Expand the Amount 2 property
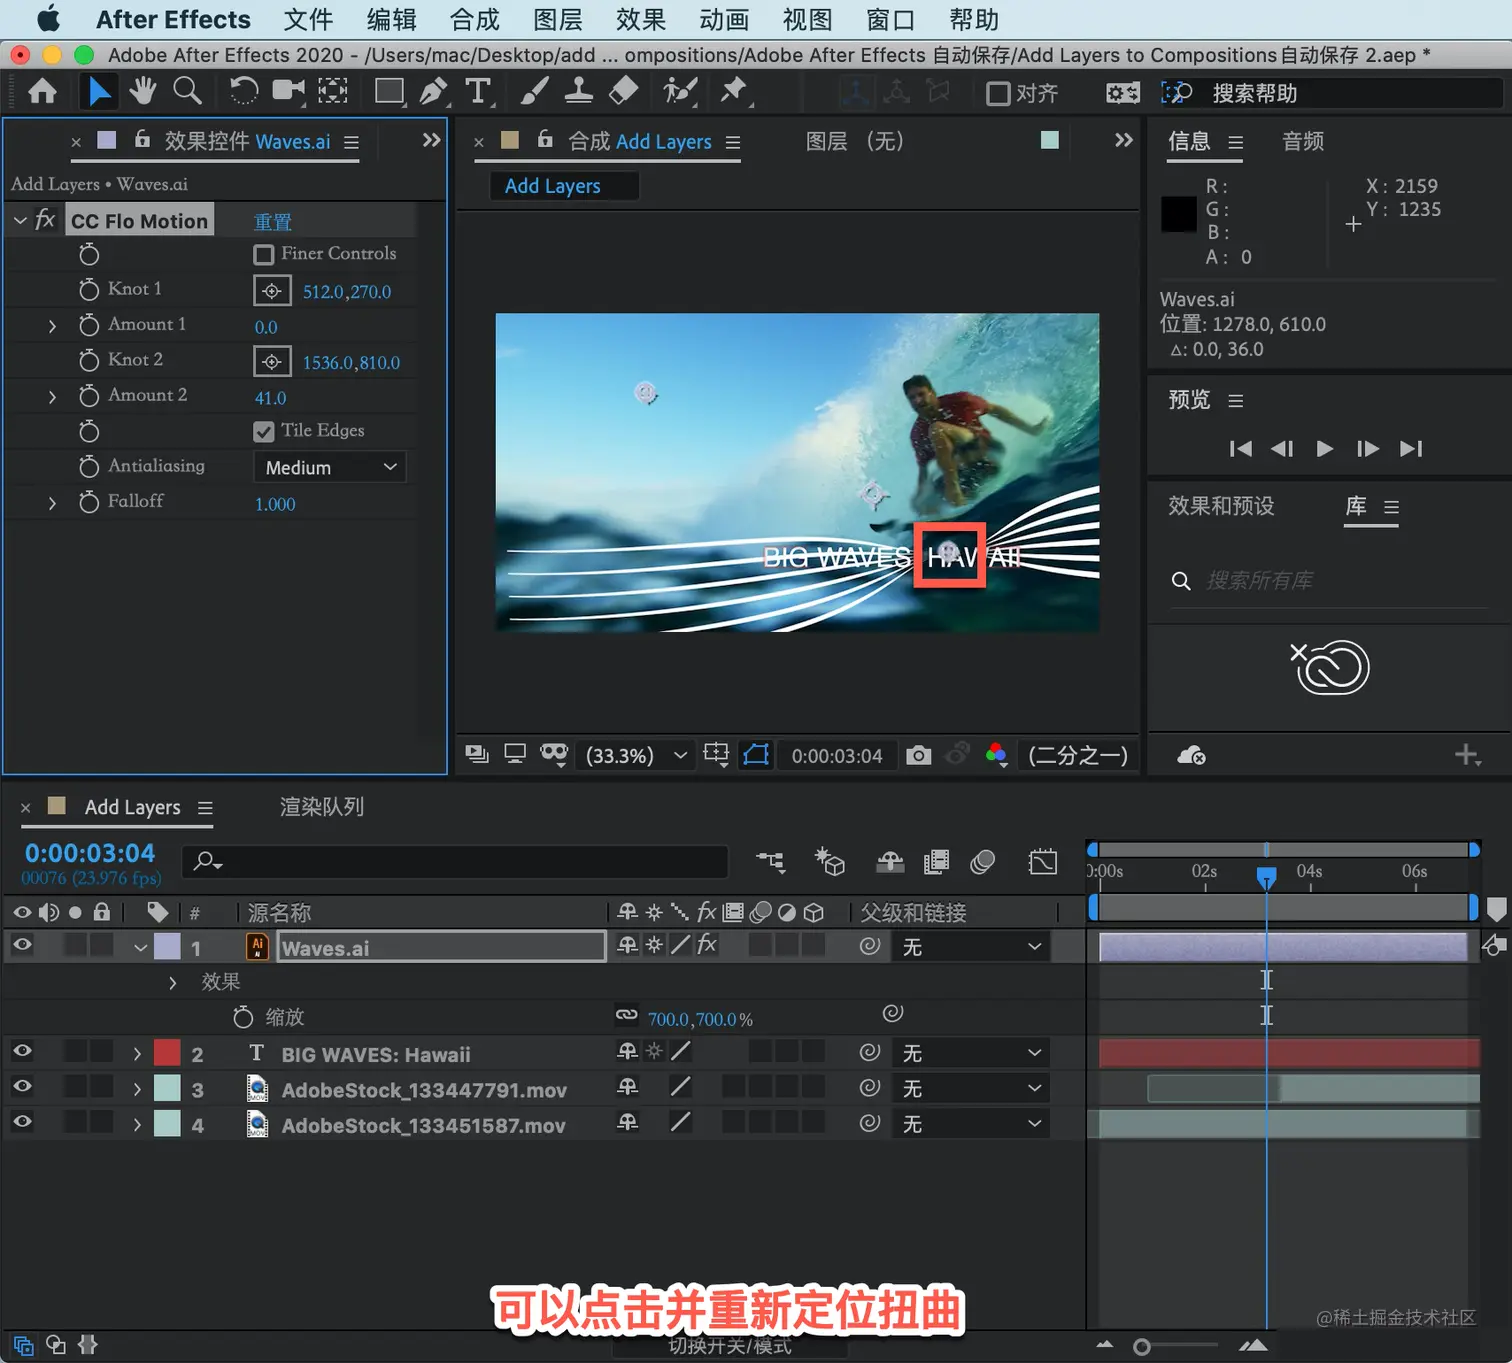 pyautogui.click(x=52, y=397)
